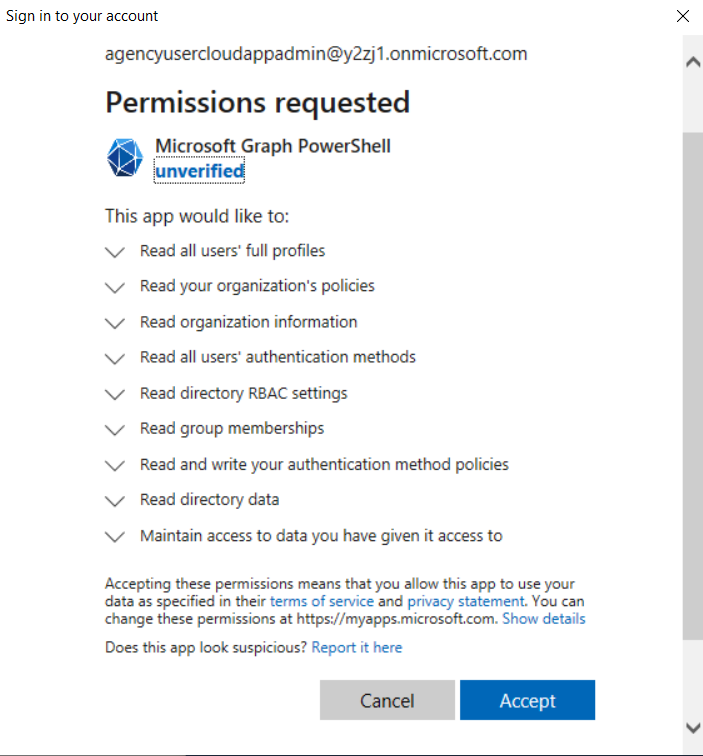
Task: Select the 'Read group memberships' text
Action: coord(232,428)
